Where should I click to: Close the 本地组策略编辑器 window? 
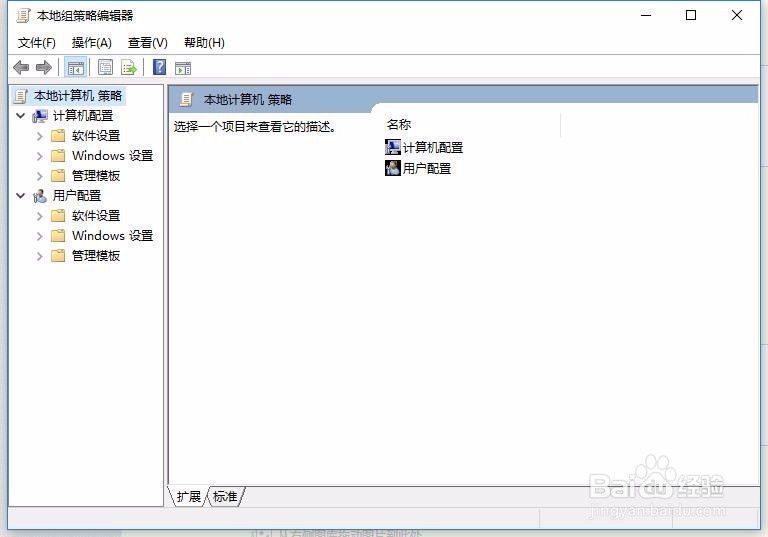click(x=737, y=15)
